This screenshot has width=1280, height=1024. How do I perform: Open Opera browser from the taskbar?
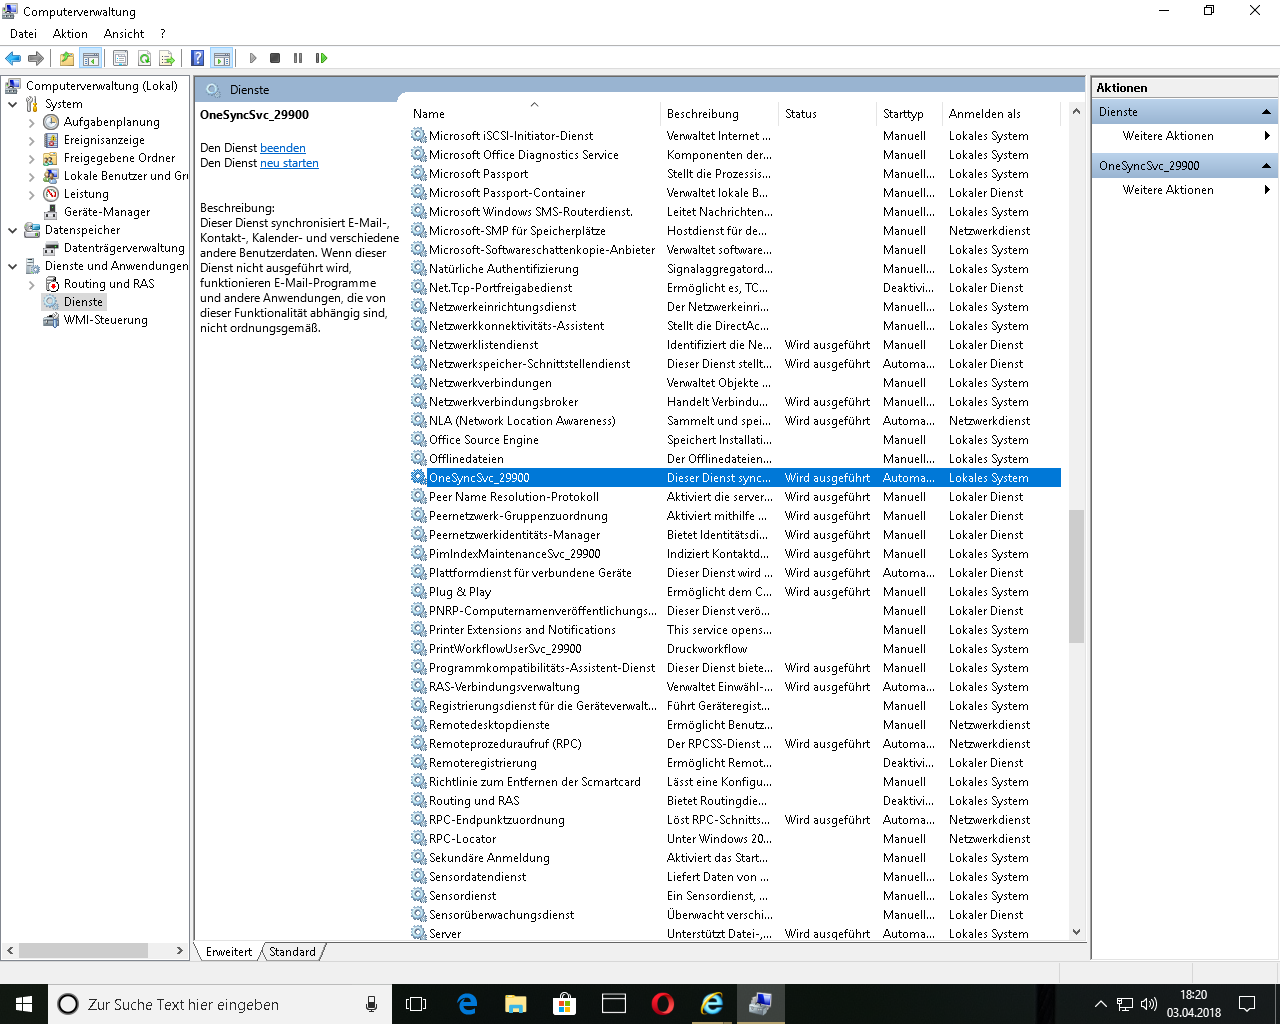662,1004
